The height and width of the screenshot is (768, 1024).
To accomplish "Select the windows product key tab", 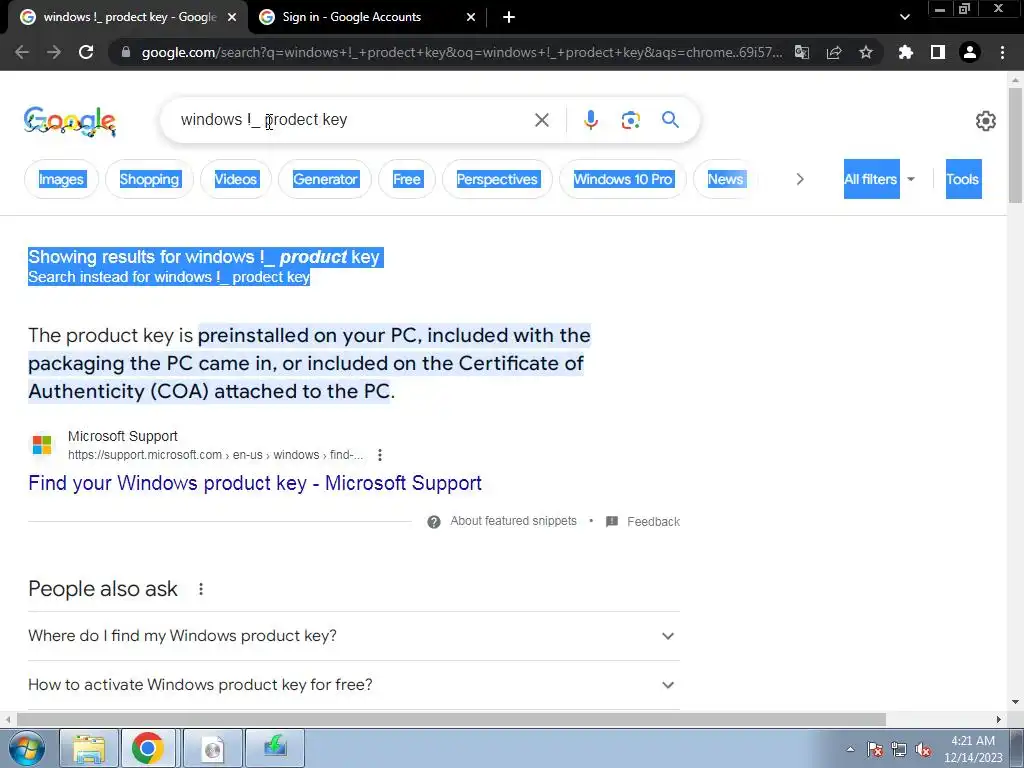I will tap(129, 17).
